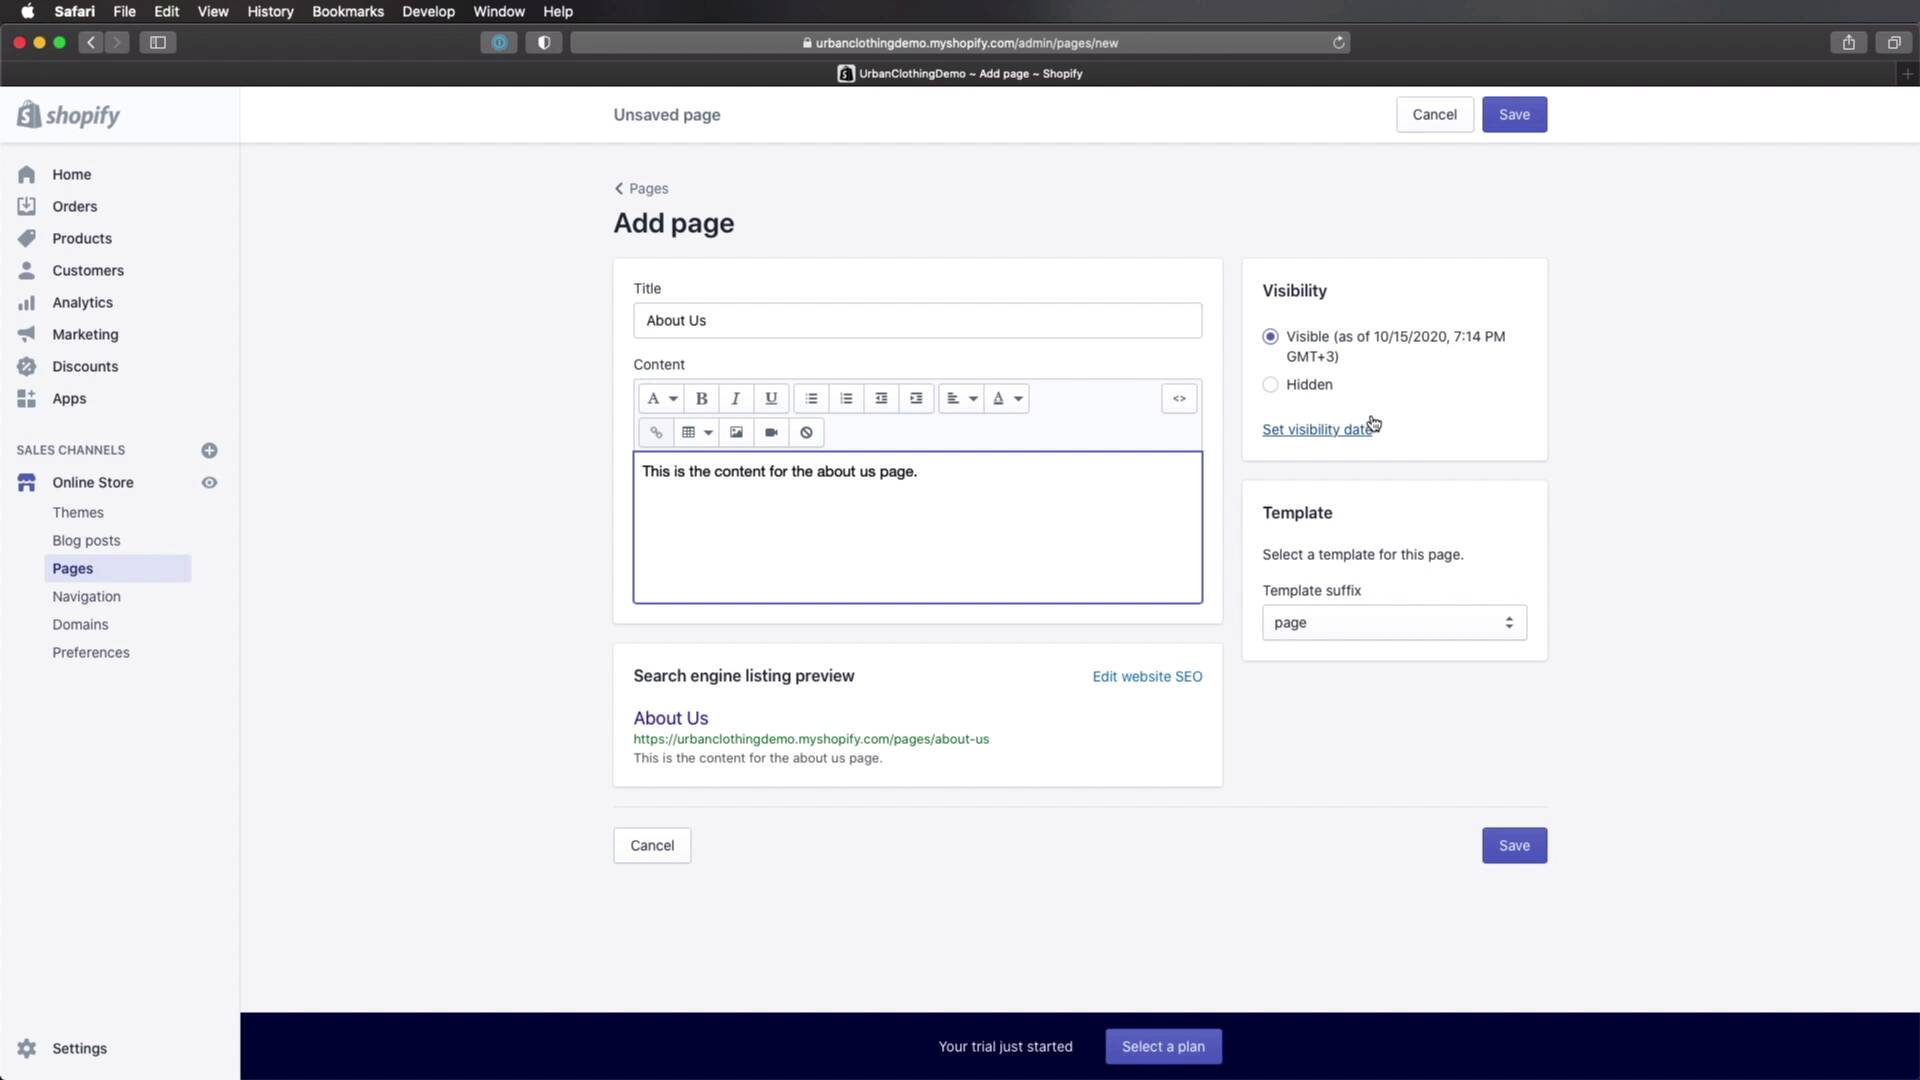Apply italic formatting in the editor

[x=736, y=398]
